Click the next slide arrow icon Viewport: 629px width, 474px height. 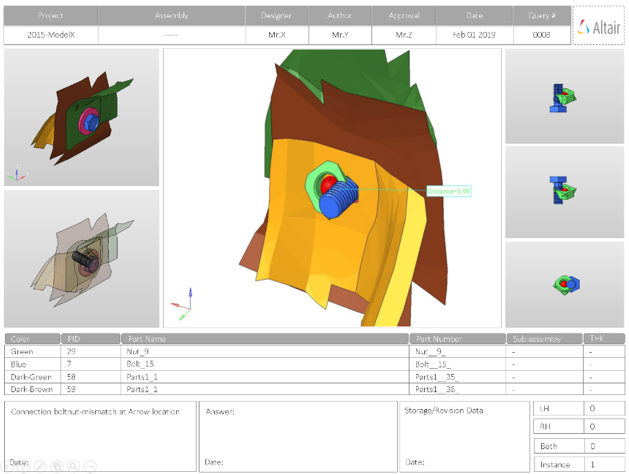[x=25, y=466]
